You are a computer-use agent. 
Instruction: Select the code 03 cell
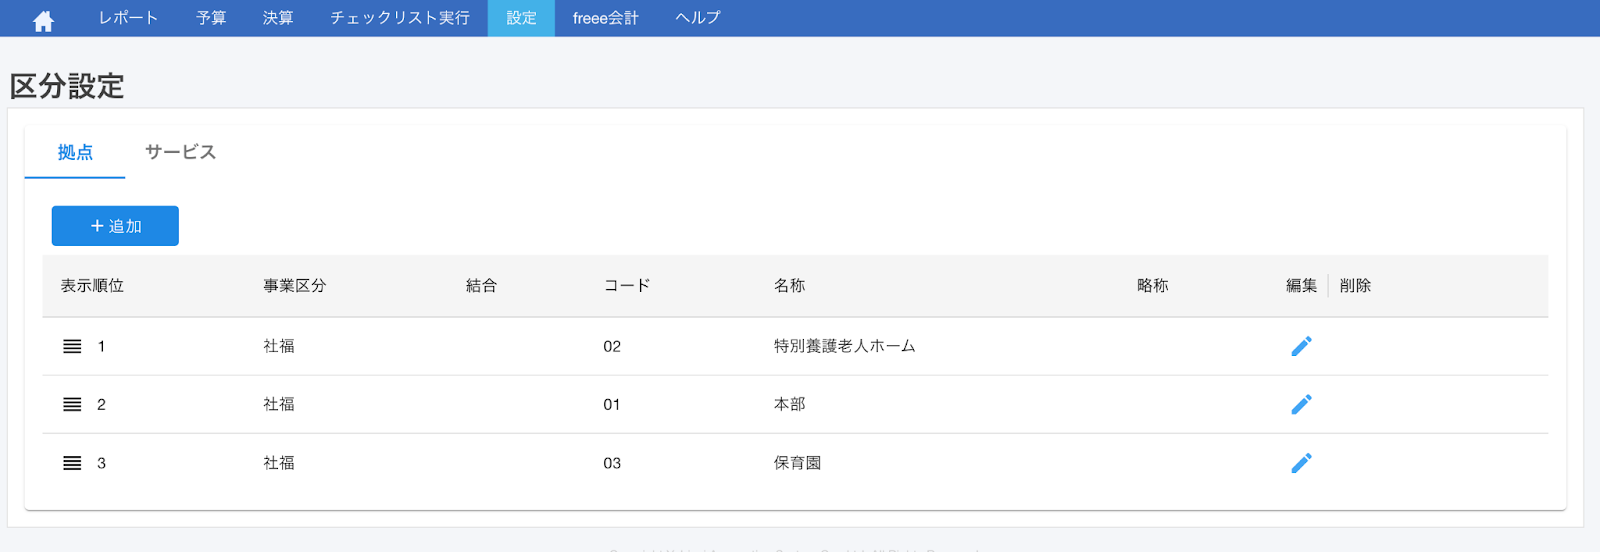pyautogui.click(x=612, y=463)
